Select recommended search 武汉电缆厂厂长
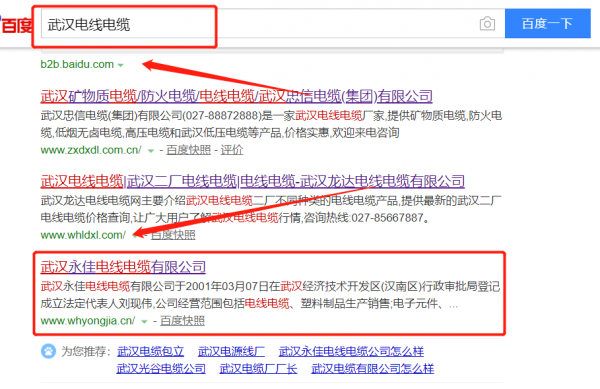The width and height of the screenshot is (600, 389). (x=258, y=368)
